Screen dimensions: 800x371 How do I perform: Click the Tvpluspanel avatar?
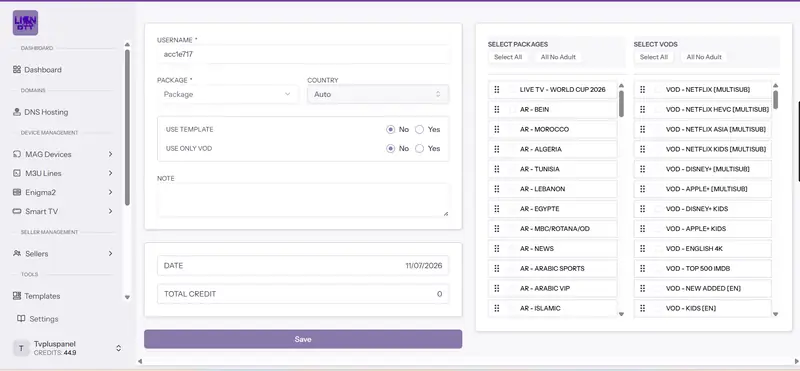[21, 349]
